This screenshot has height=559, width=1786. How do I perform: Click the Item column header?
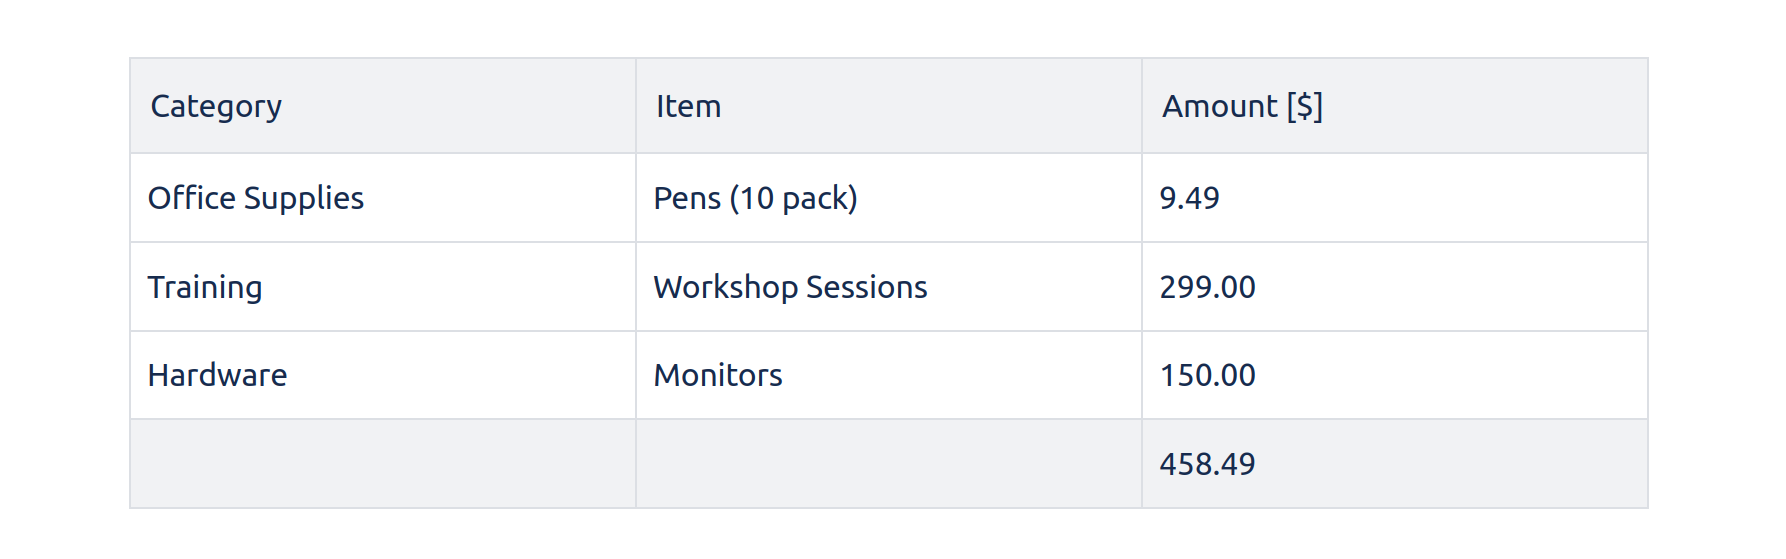pyautogui.click(x=688, y=106)
